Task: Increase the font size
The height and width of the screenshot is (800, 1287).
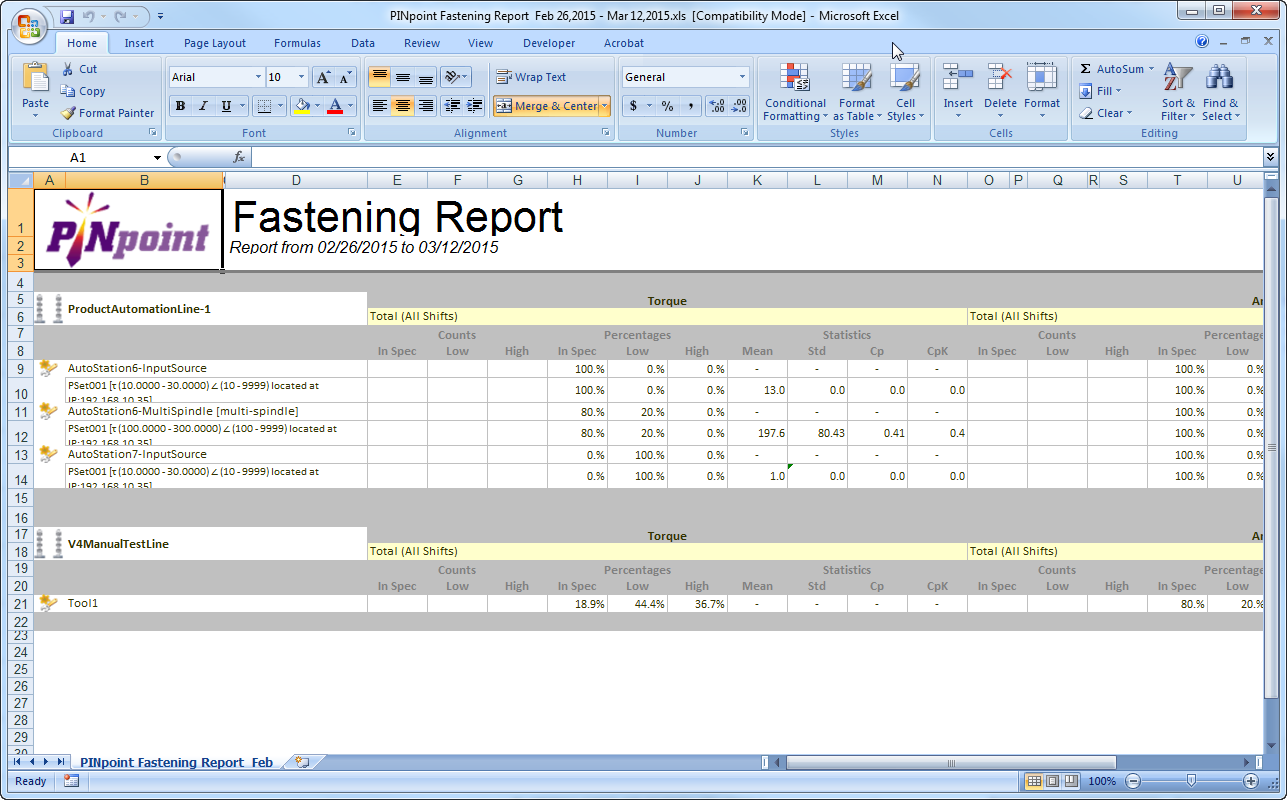Action: coord(323,77)
